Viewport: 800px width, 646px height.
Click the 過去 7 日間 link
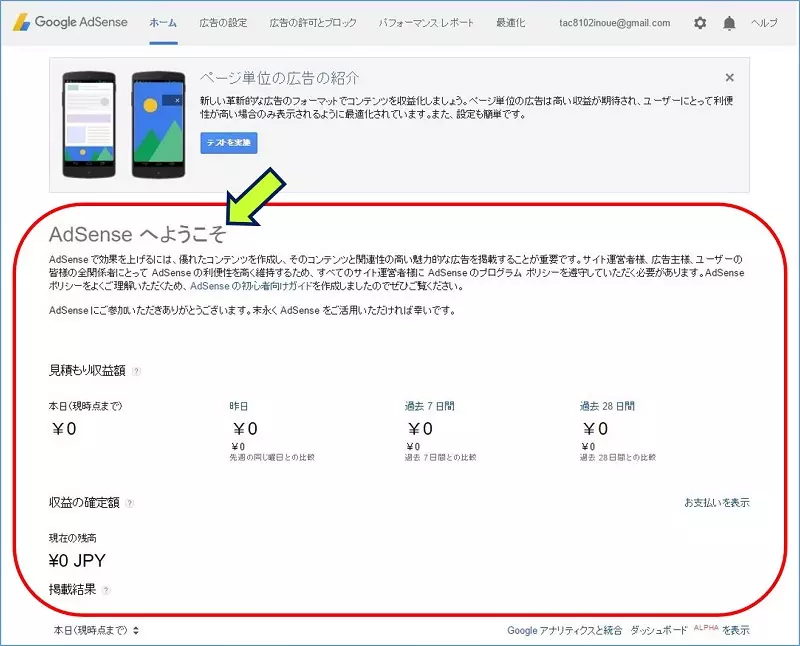click(429, 406)
